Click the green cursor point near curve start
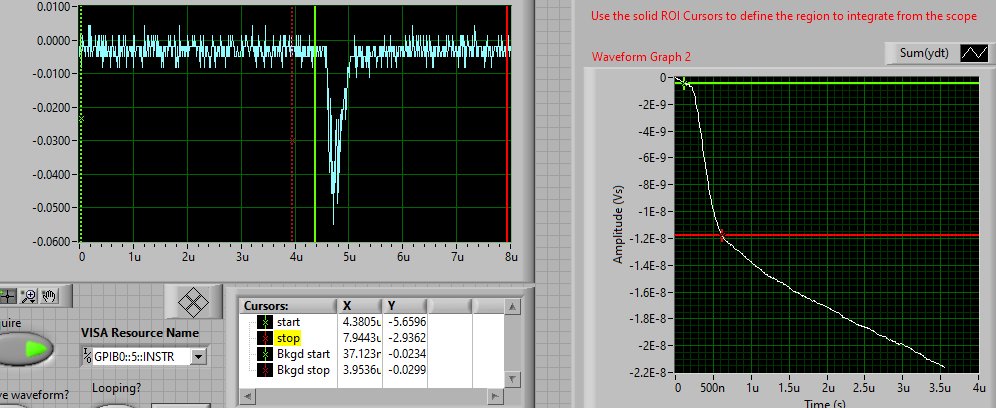 pos(683,83)
